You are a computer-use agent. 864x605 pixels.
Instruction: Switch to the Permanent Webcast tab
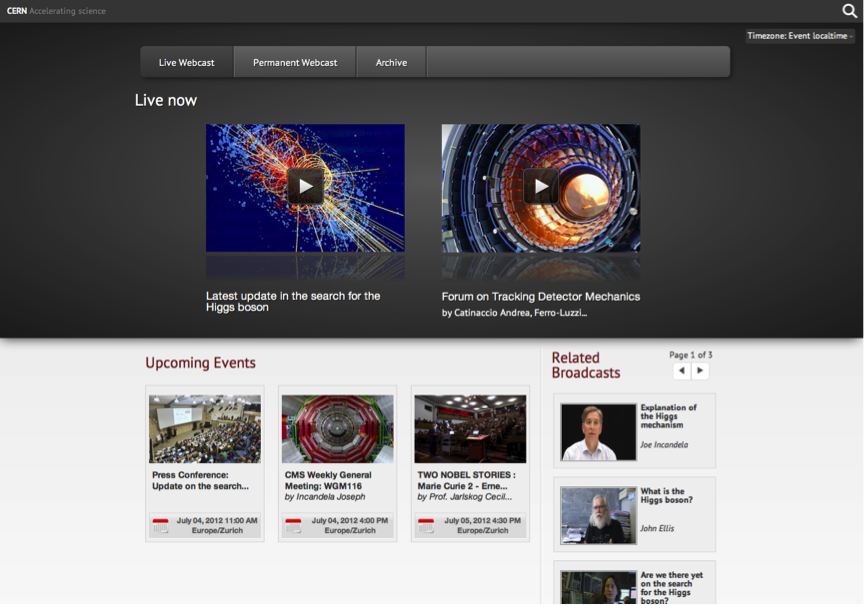coord(294,61)
